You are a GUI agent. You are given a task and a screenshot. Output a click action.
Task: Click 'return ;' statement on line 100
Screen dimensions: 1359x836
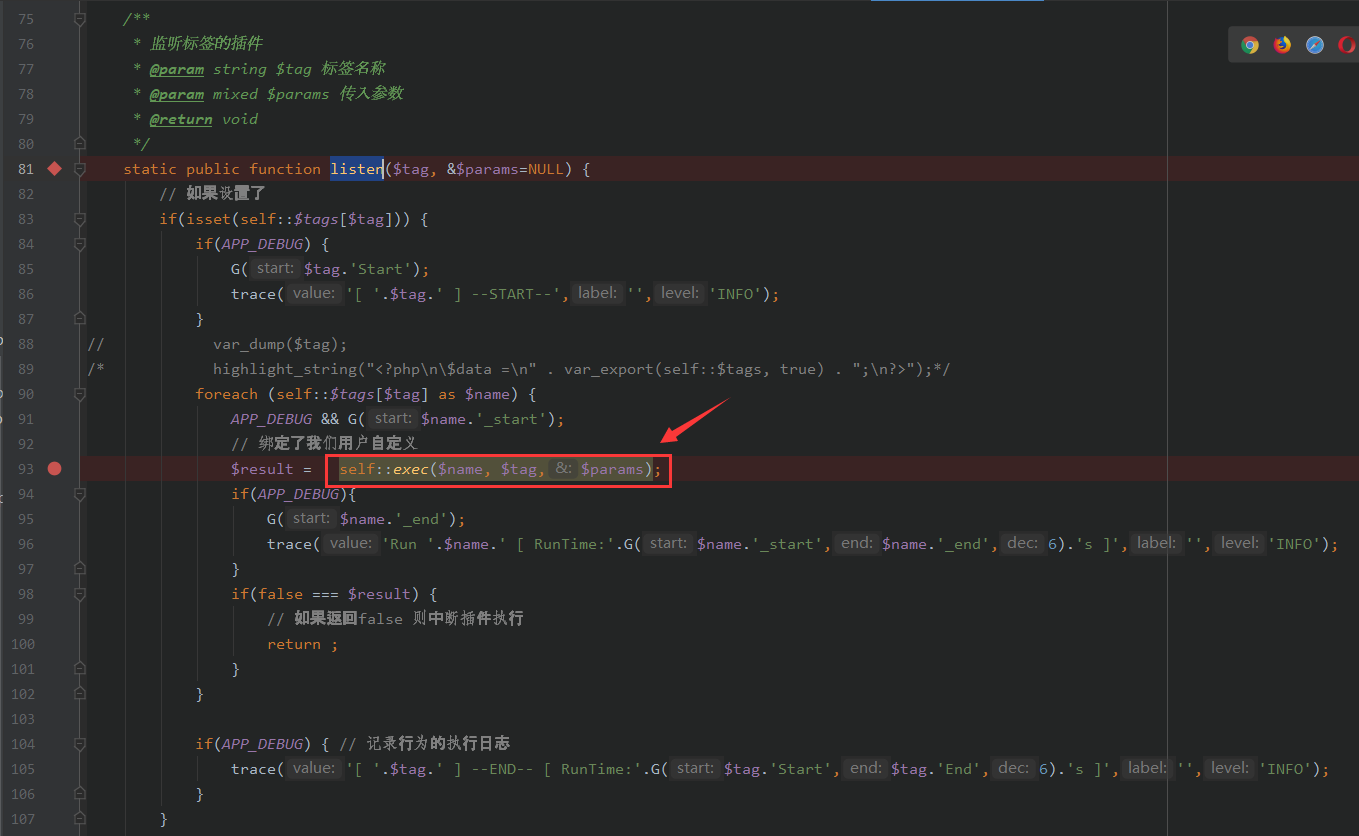tap(302, 644)
